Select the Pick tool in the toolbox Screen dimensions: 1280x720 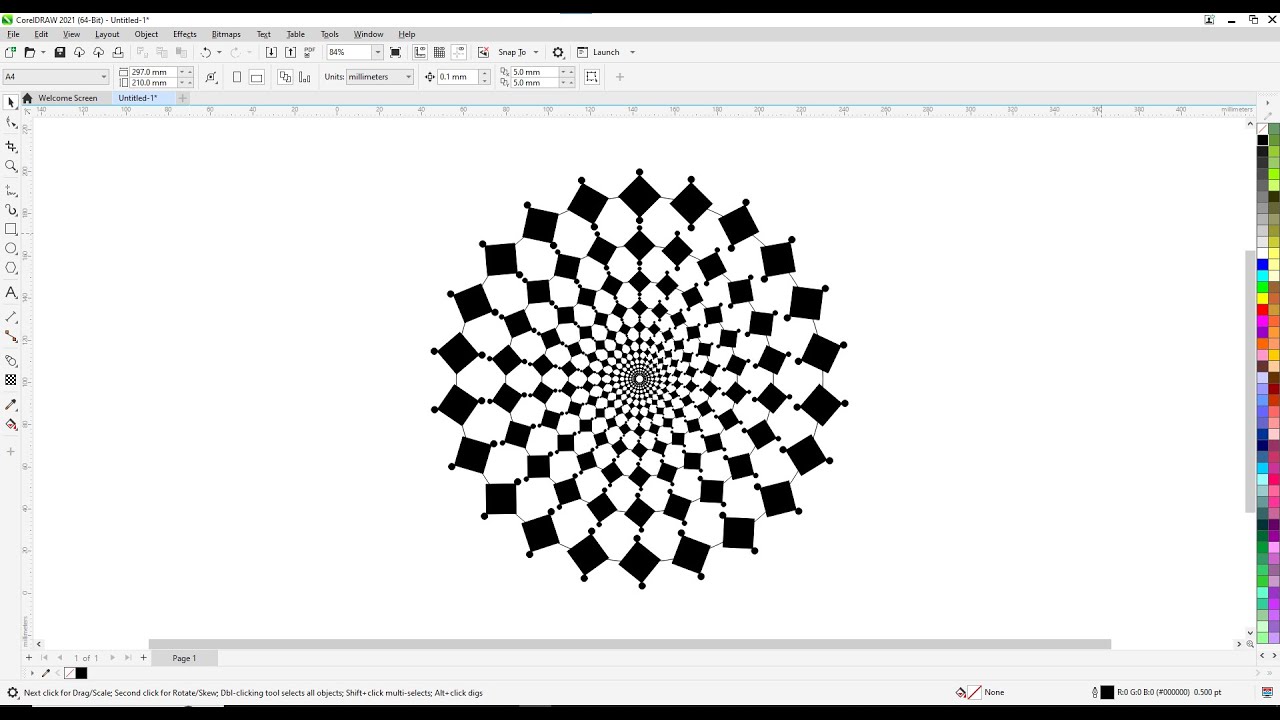(11, 102)
